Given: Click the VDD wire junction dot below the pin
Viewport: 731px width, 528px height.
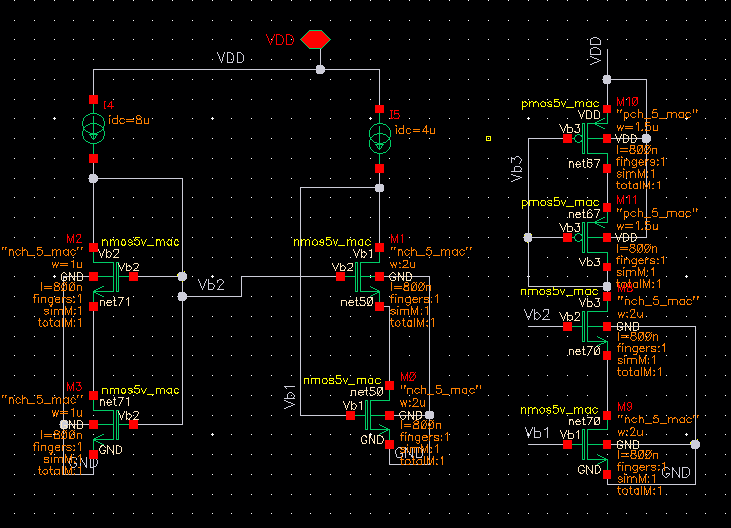Looking at the screenshot, I should [320, 69].
